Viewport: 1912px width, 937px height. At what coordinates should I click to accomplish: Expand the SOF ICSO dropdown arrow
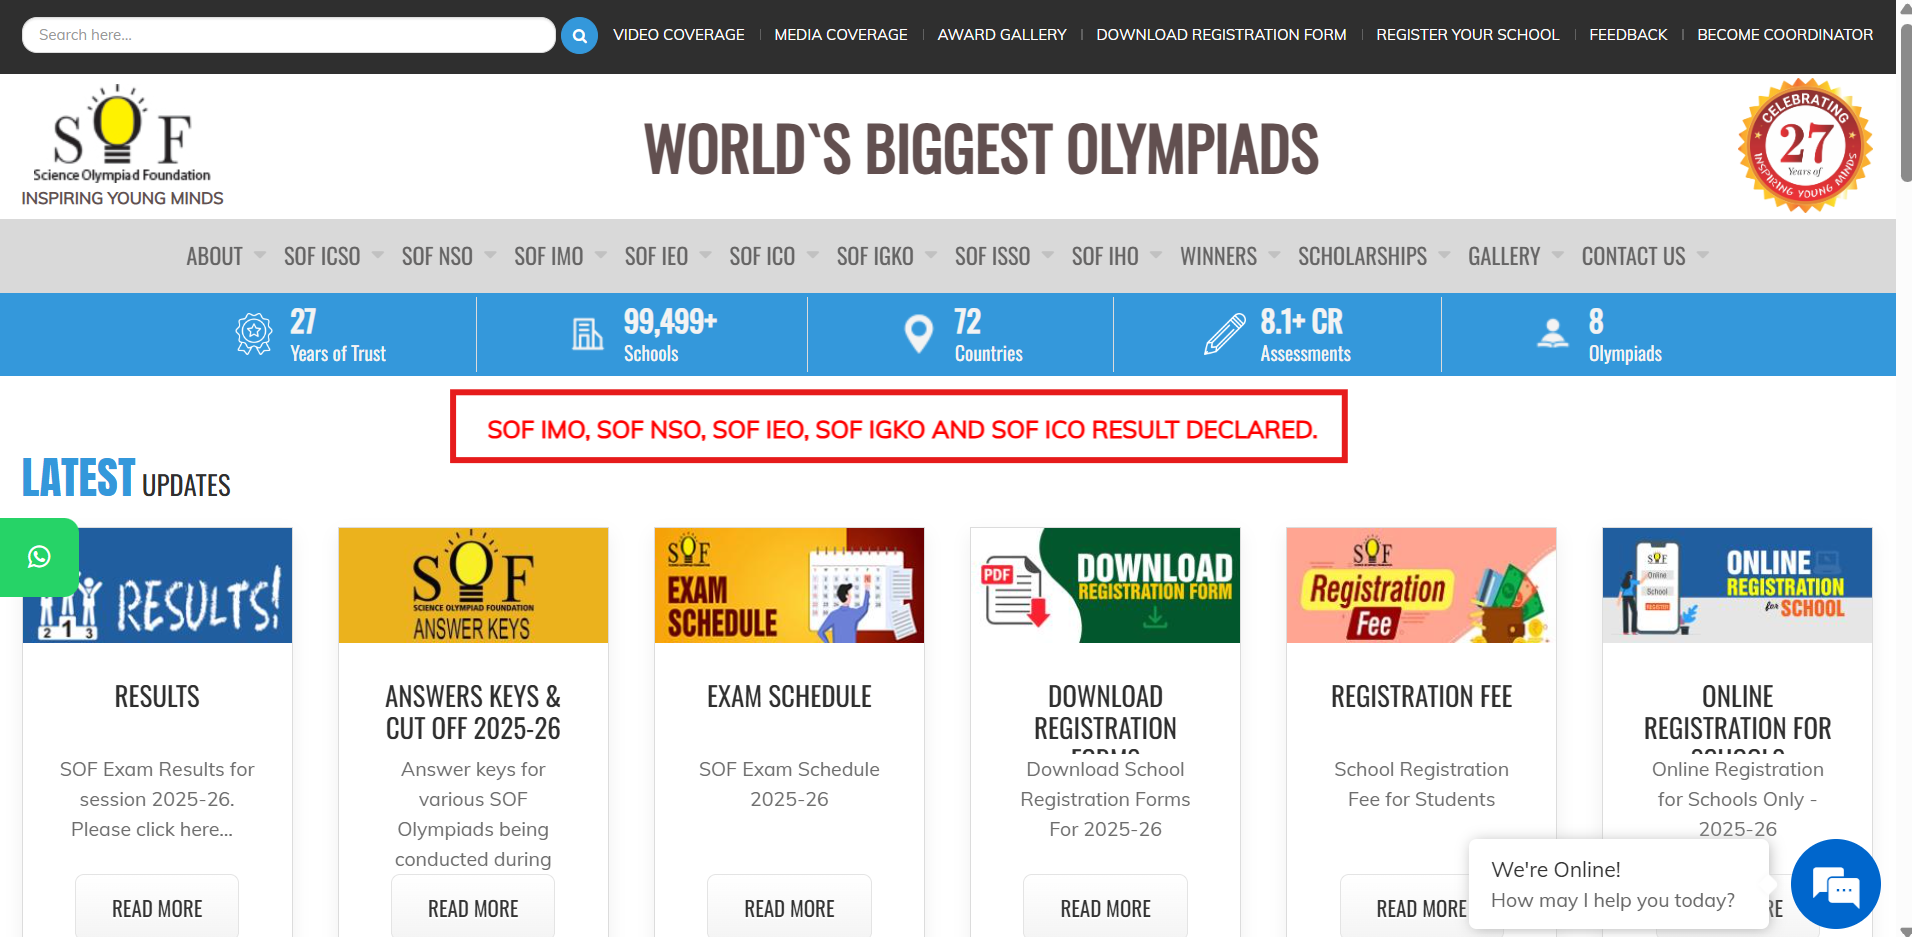[378, 255]
